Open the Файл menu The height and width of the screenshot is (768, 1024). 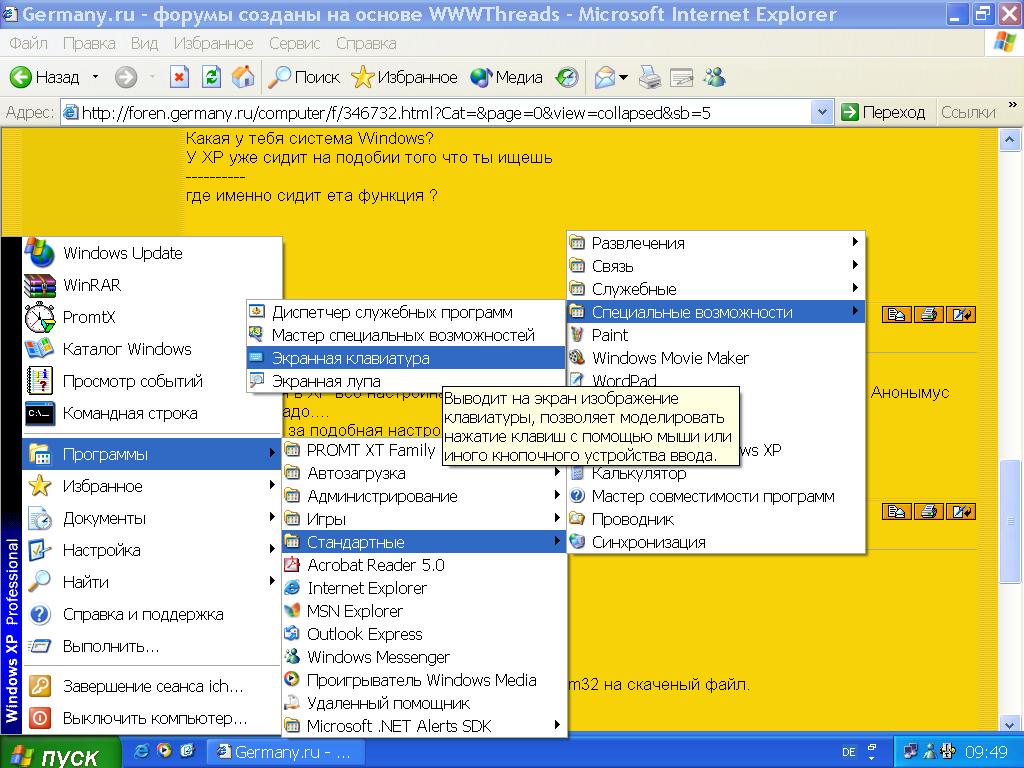(x=28, y=43)
